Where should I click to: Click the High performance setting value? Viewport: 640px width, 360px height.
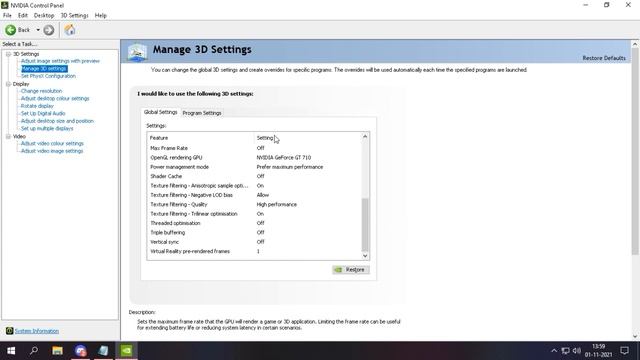pyautogui.click(x=277, y=204)
